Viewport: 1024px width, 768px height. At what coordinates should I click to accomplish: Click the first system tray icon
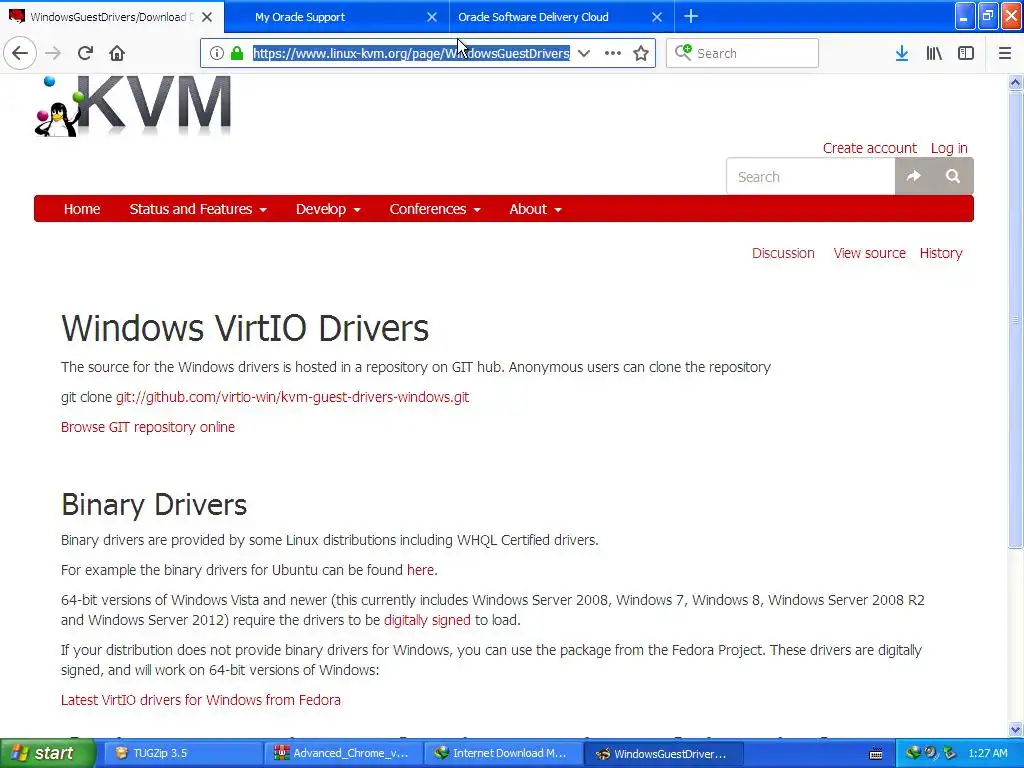912,753
